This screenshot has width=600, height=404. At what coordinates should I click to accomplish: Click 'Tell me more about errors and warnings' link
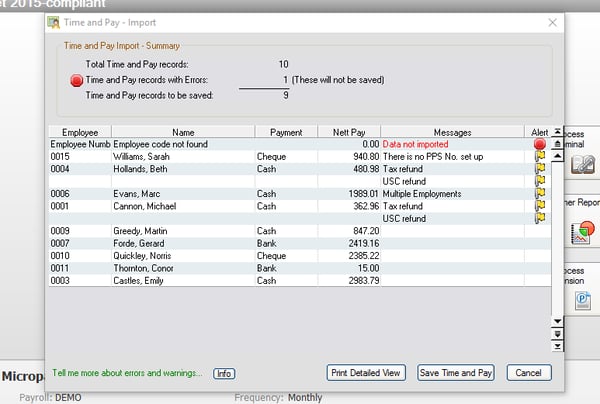[x=127, y=373]
